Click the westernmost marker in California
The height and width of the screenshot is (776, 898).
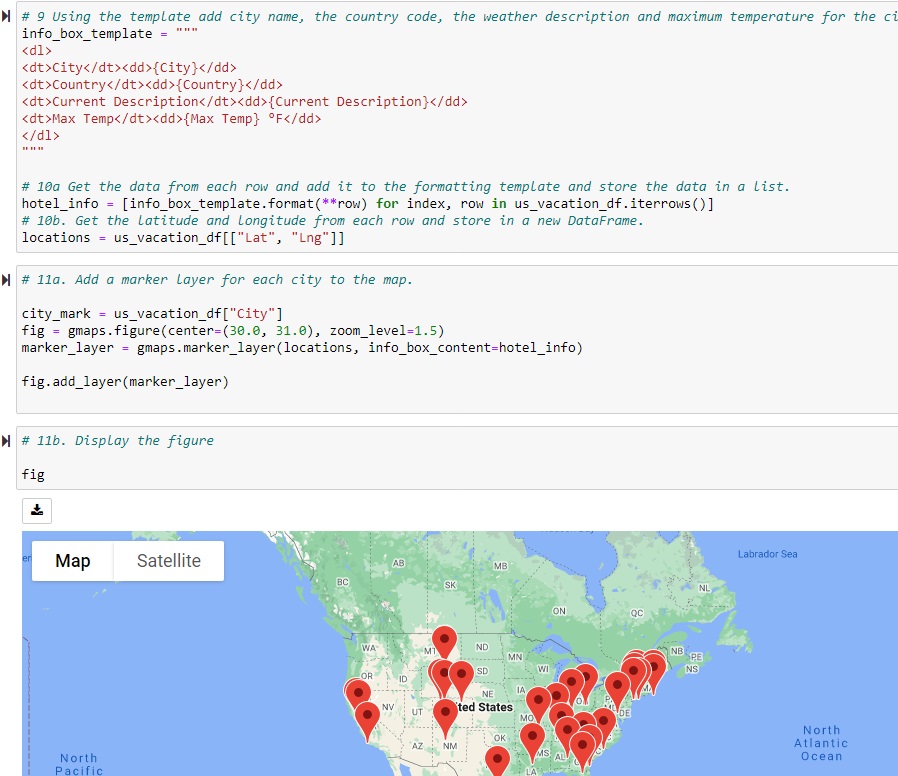[358, 690]
